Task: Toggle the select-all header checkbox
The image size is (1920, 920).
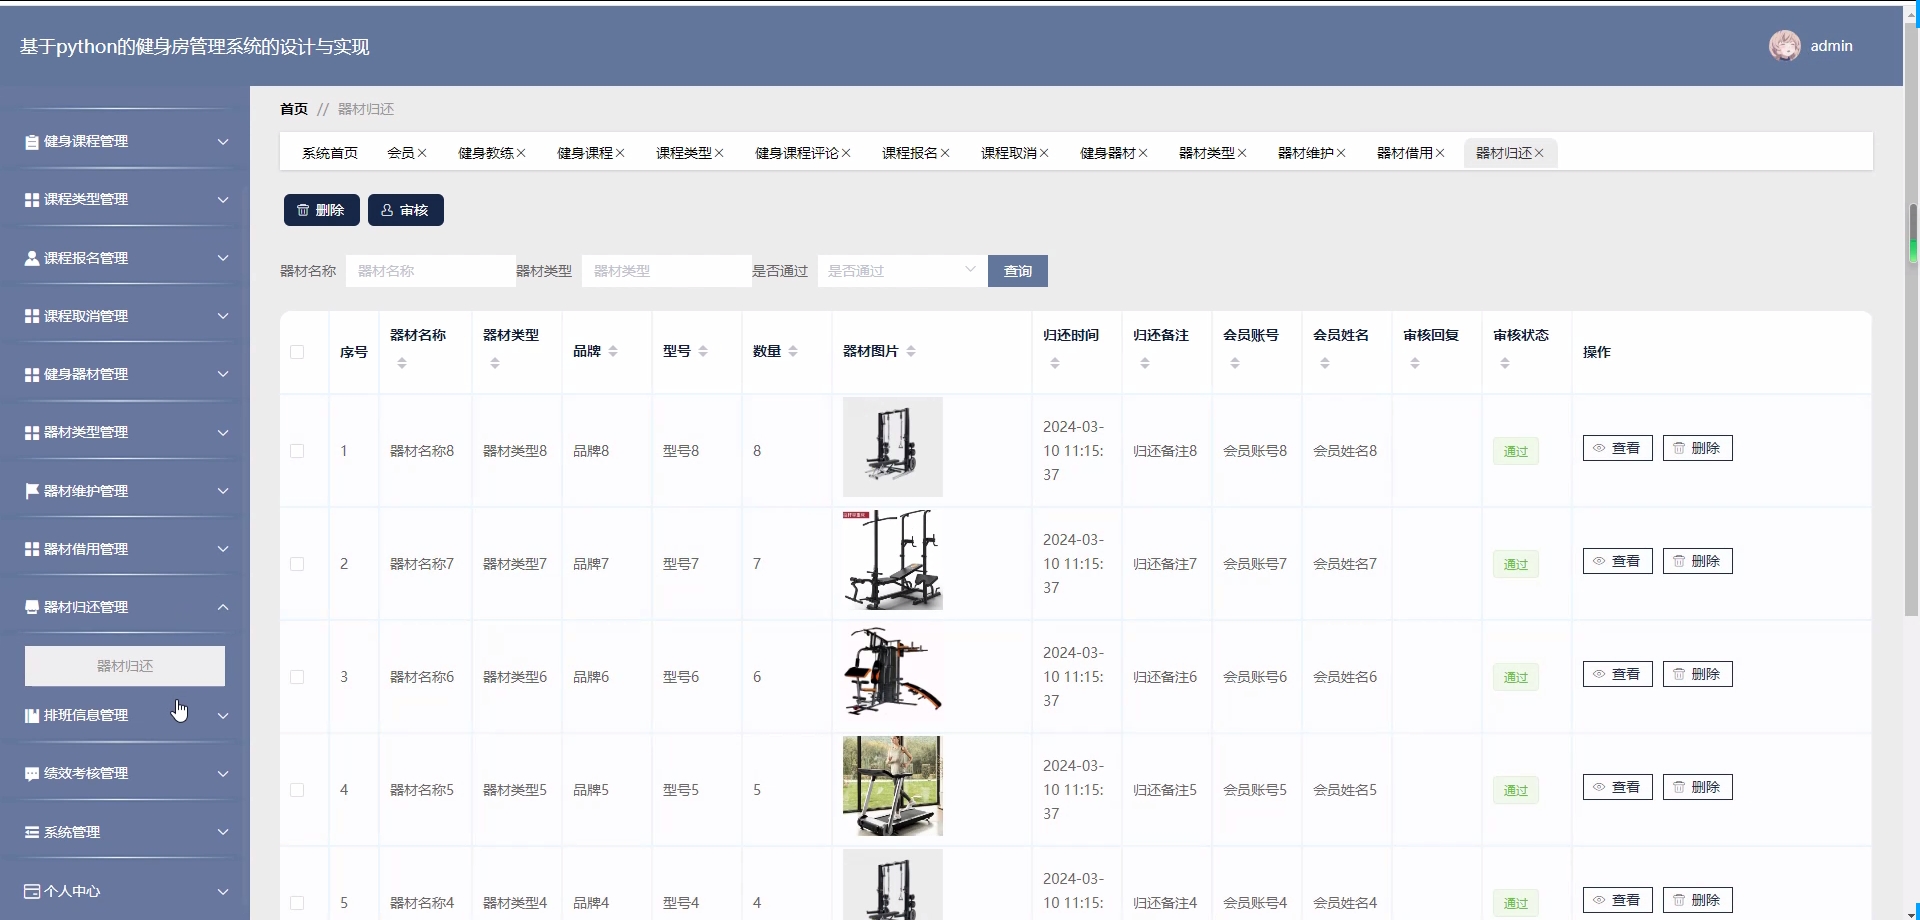Action: pos(297,352)
